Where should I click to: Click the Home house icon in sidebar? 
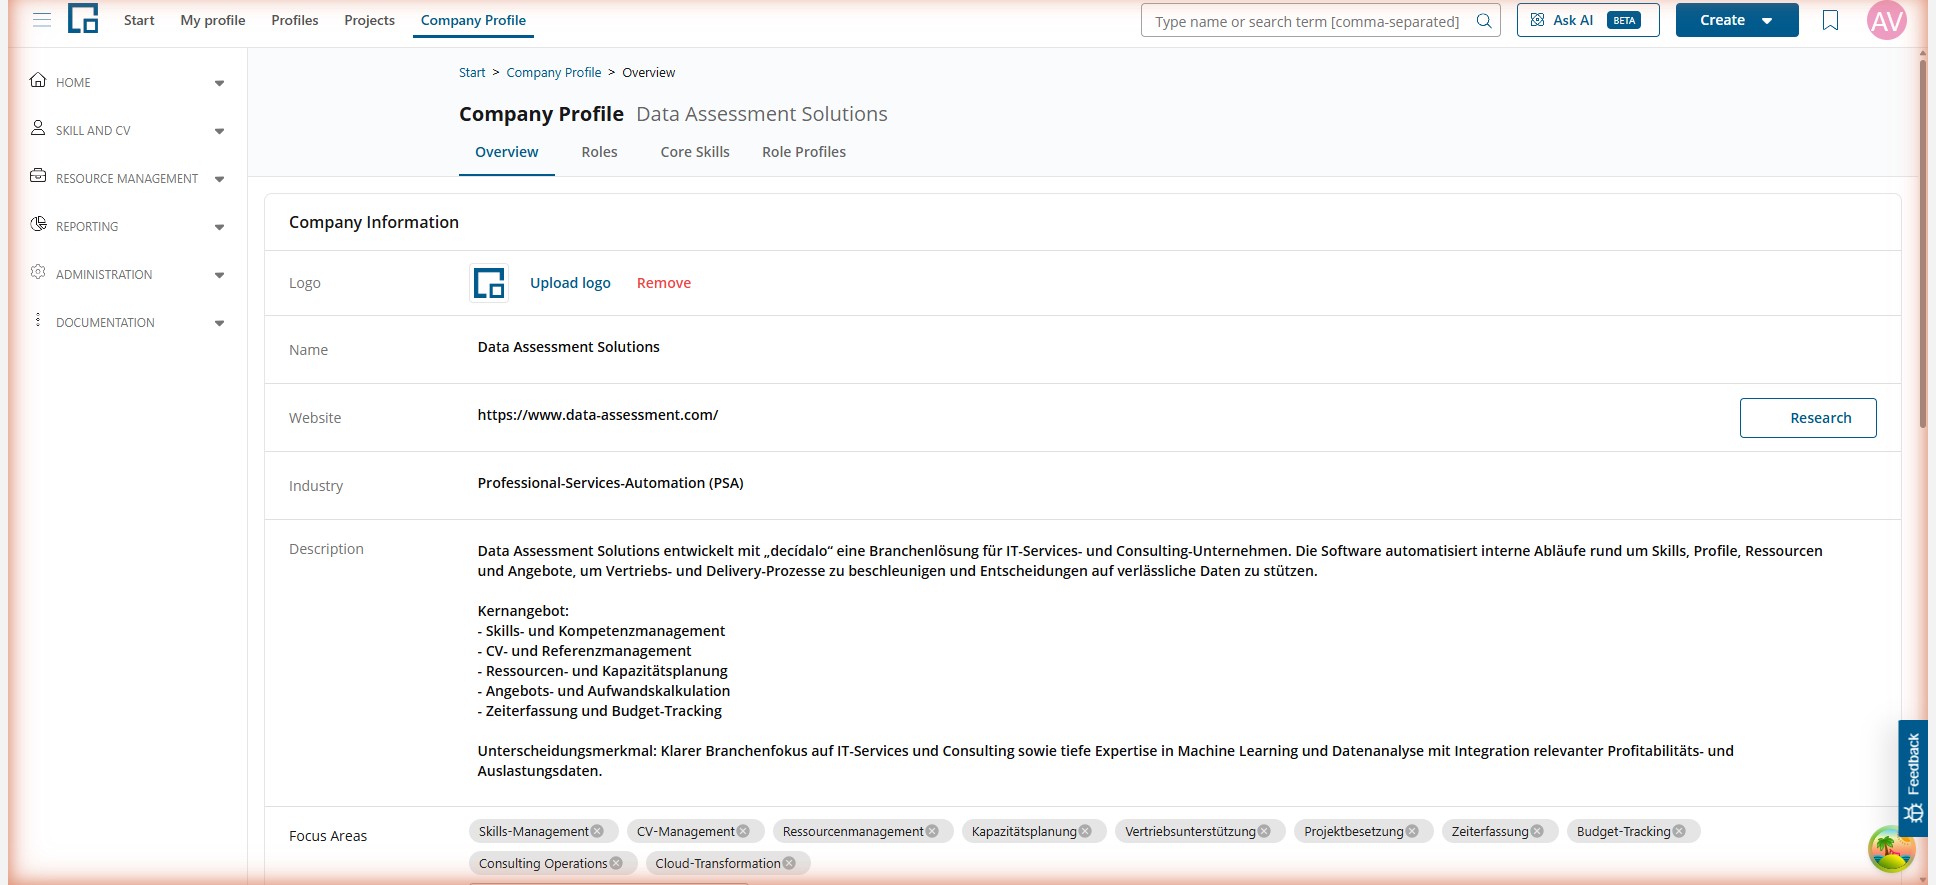click(38, 80)
